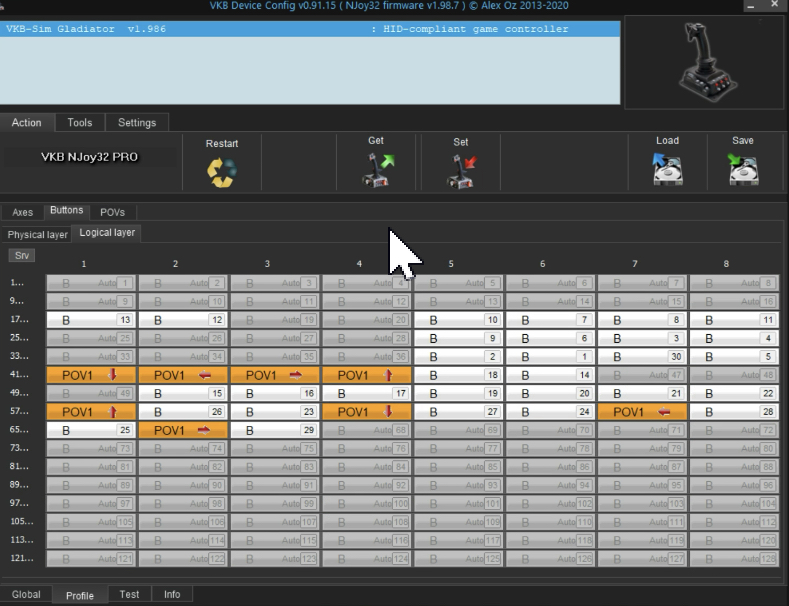
Task: Click disabled Auto cell 128
Action: tap(734, 559)
